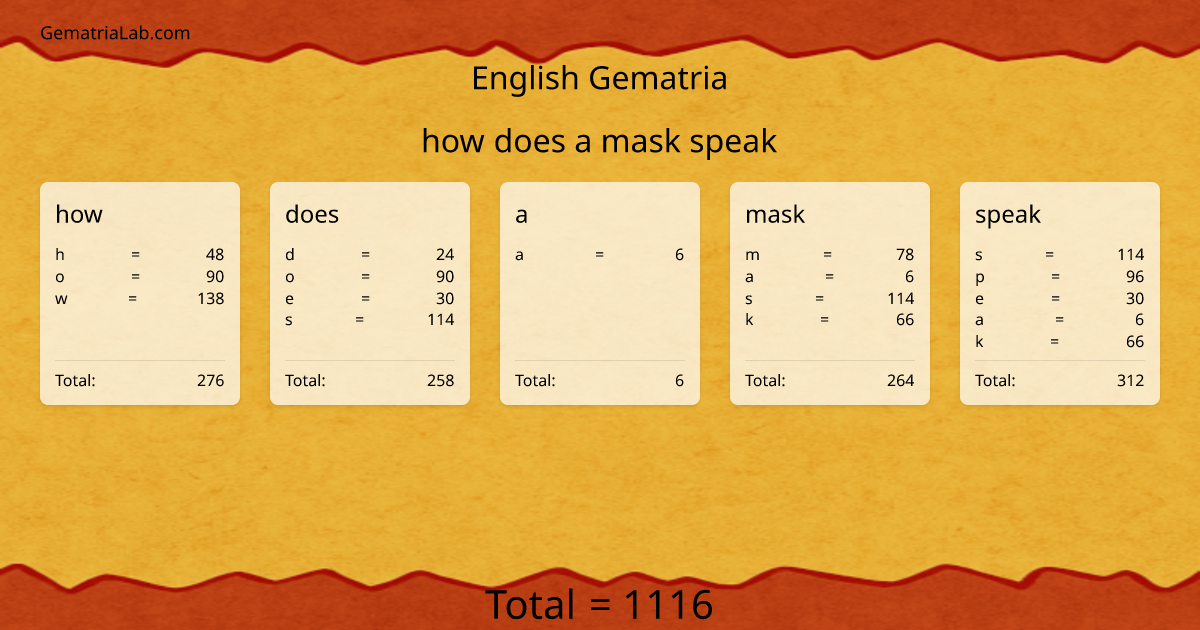Click value 96 for letter p
The width and height of the screenshot is (1200, 630).
(1135, 276)
